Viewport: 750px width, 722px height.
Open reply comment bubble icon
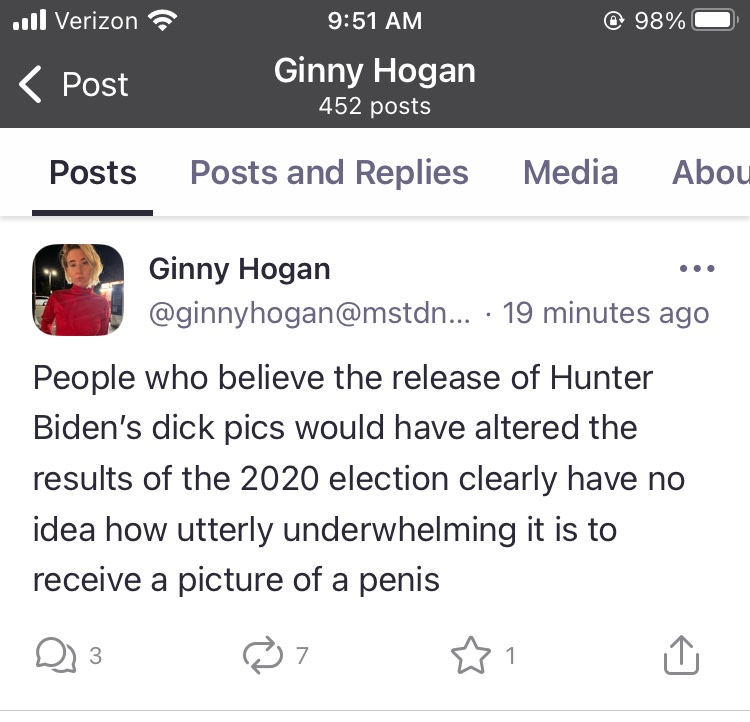tap(56, 655)
